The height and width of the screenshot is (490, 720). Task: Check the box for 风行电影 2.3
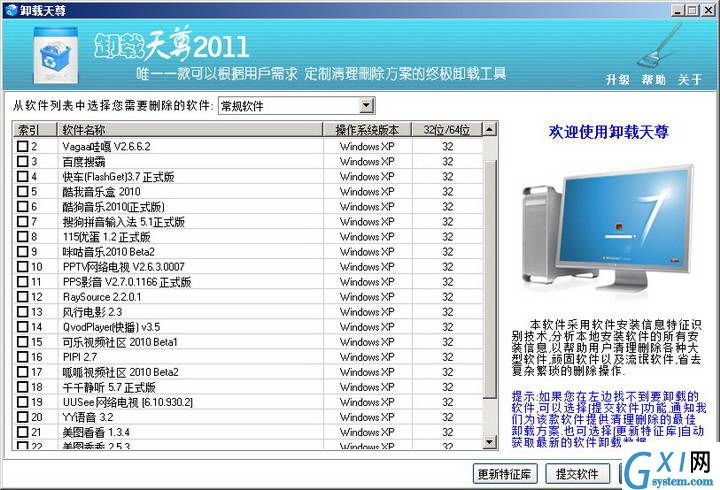click(22, 312)
